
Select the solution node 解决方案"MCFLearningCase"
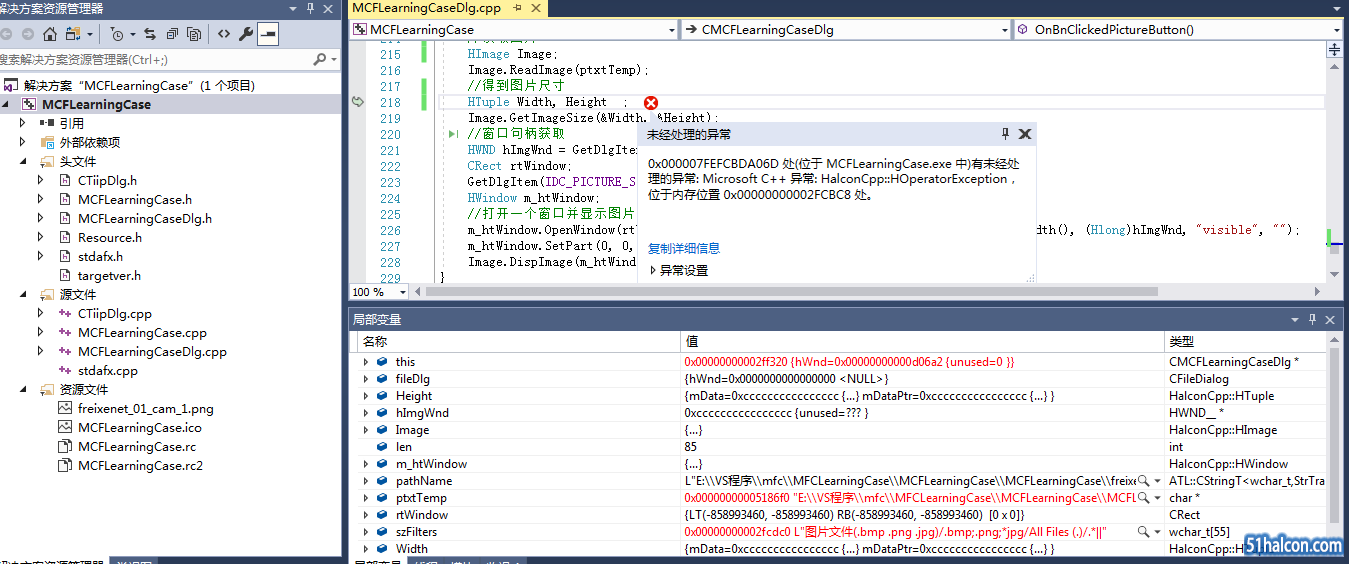tap(139, 86)
